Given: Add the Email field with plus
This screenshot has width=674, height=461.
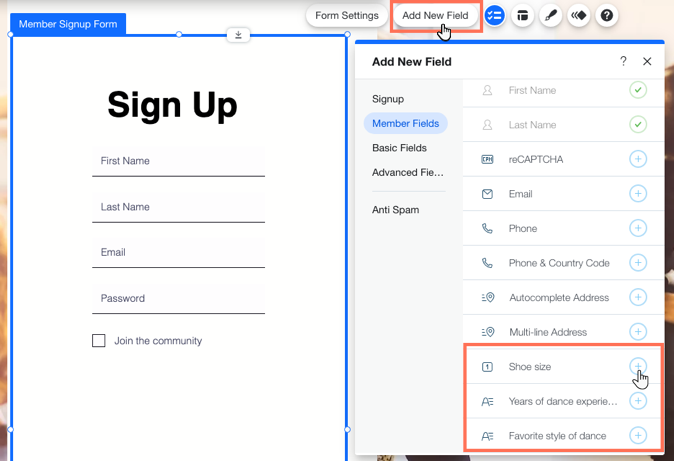Looking at the screenshot, I should pyautogui.click(x=638, y=194).
